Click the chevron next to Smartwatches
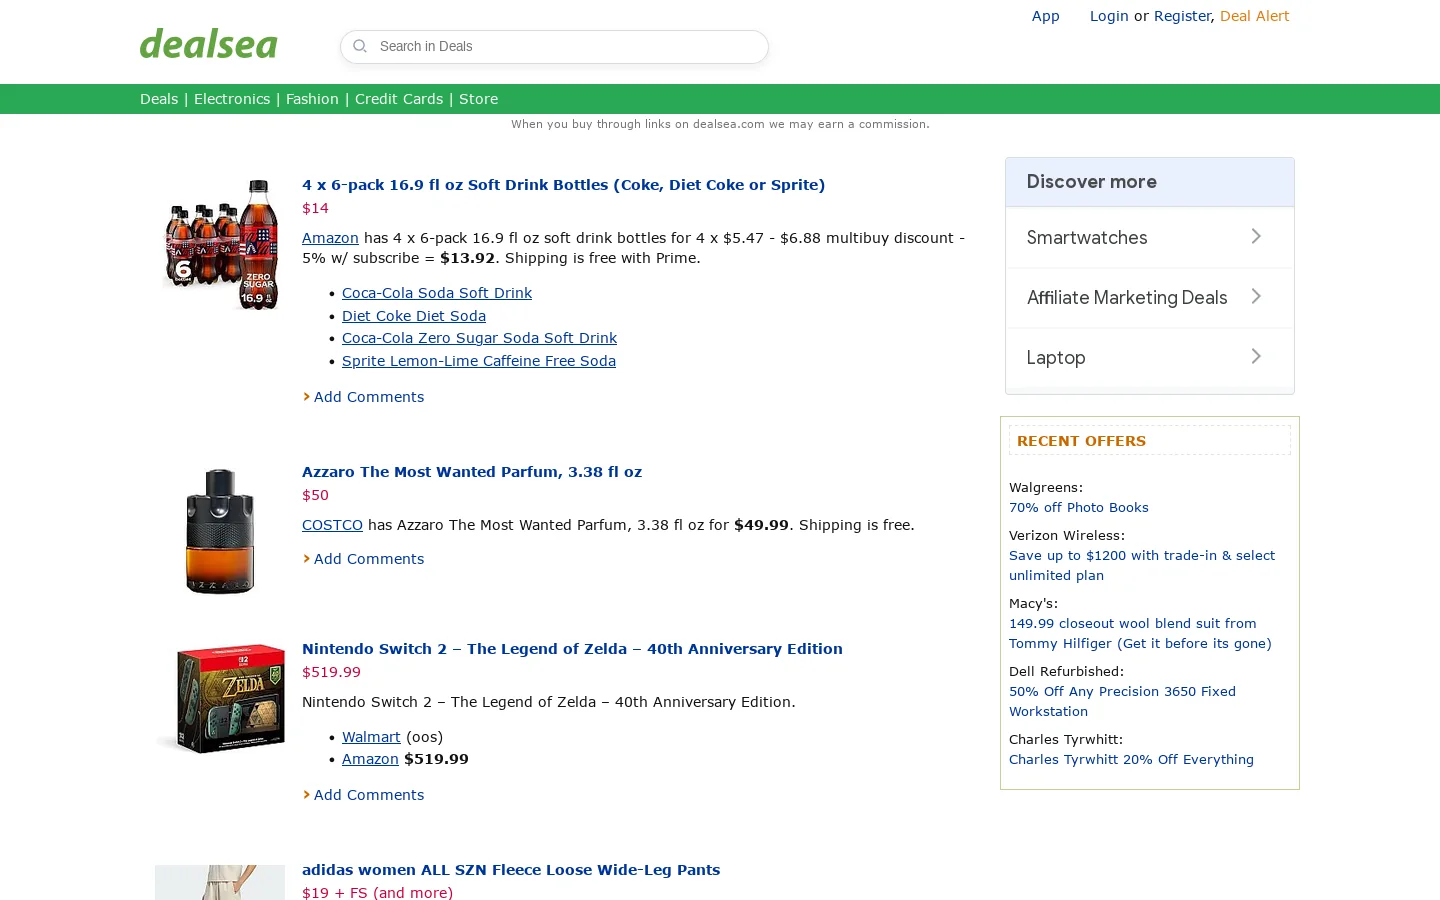This screenshot has height=900, width=1440. coord(1256,236)
